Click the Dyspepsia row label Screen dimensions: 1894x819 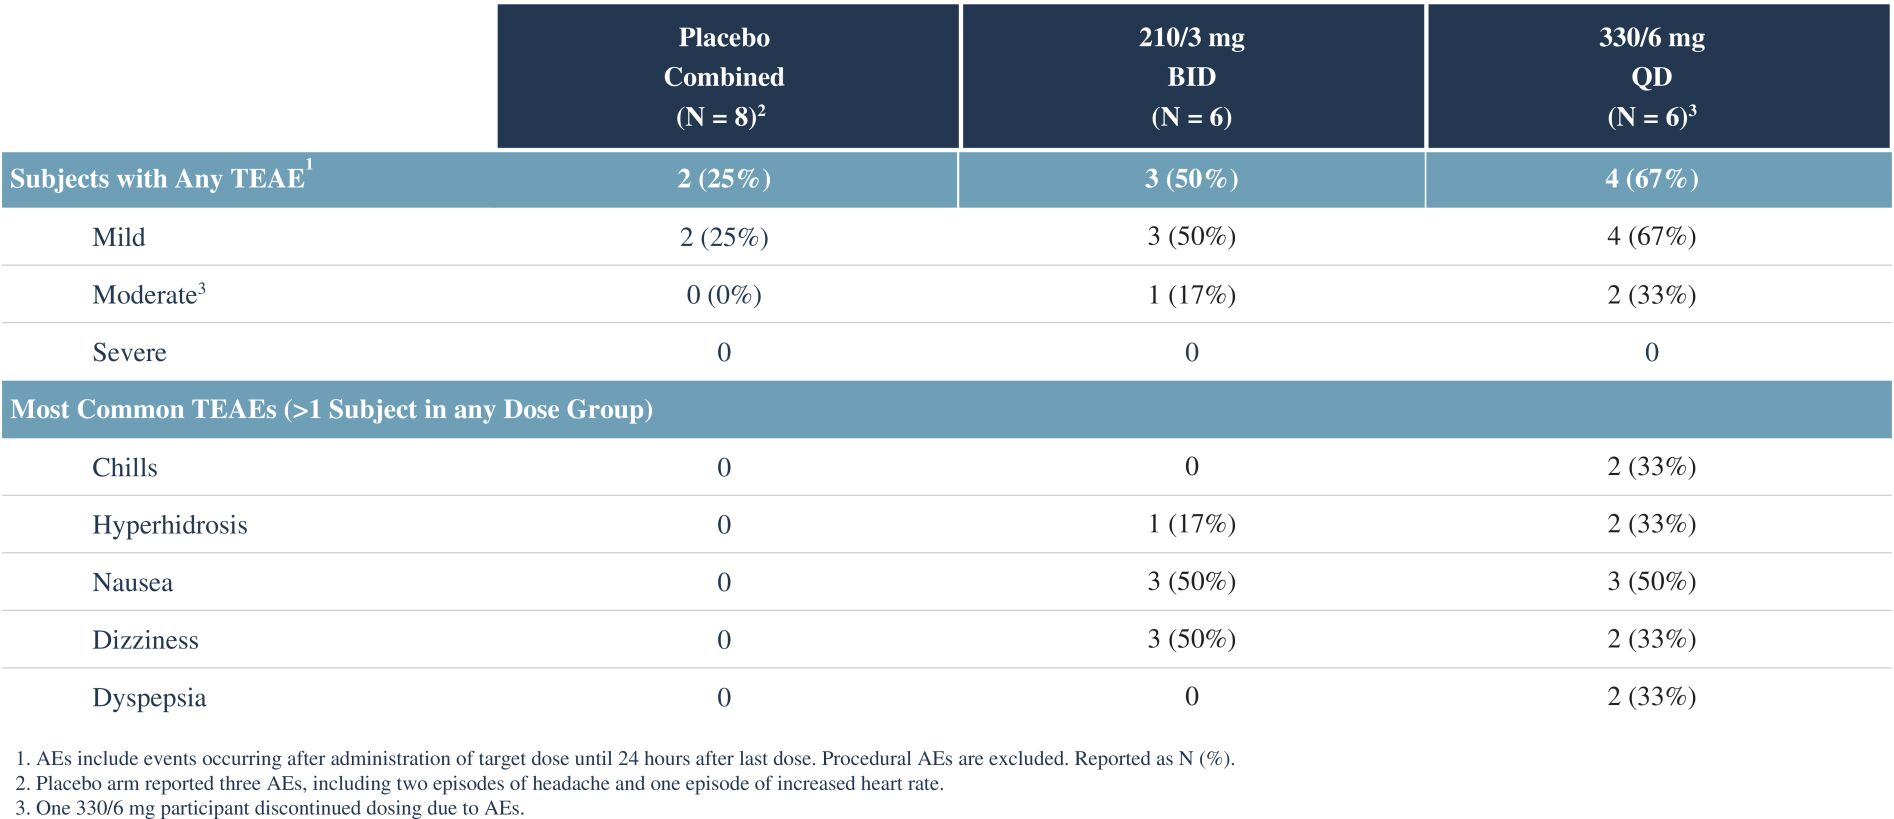pyautogui.click(x=149, y=697)
